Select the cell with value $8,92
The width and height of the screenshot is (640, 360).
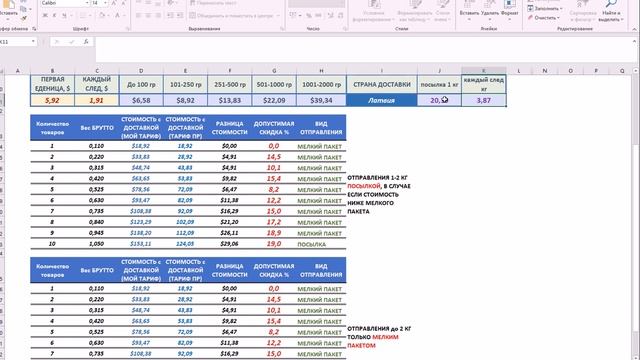[x=185, y=100]
